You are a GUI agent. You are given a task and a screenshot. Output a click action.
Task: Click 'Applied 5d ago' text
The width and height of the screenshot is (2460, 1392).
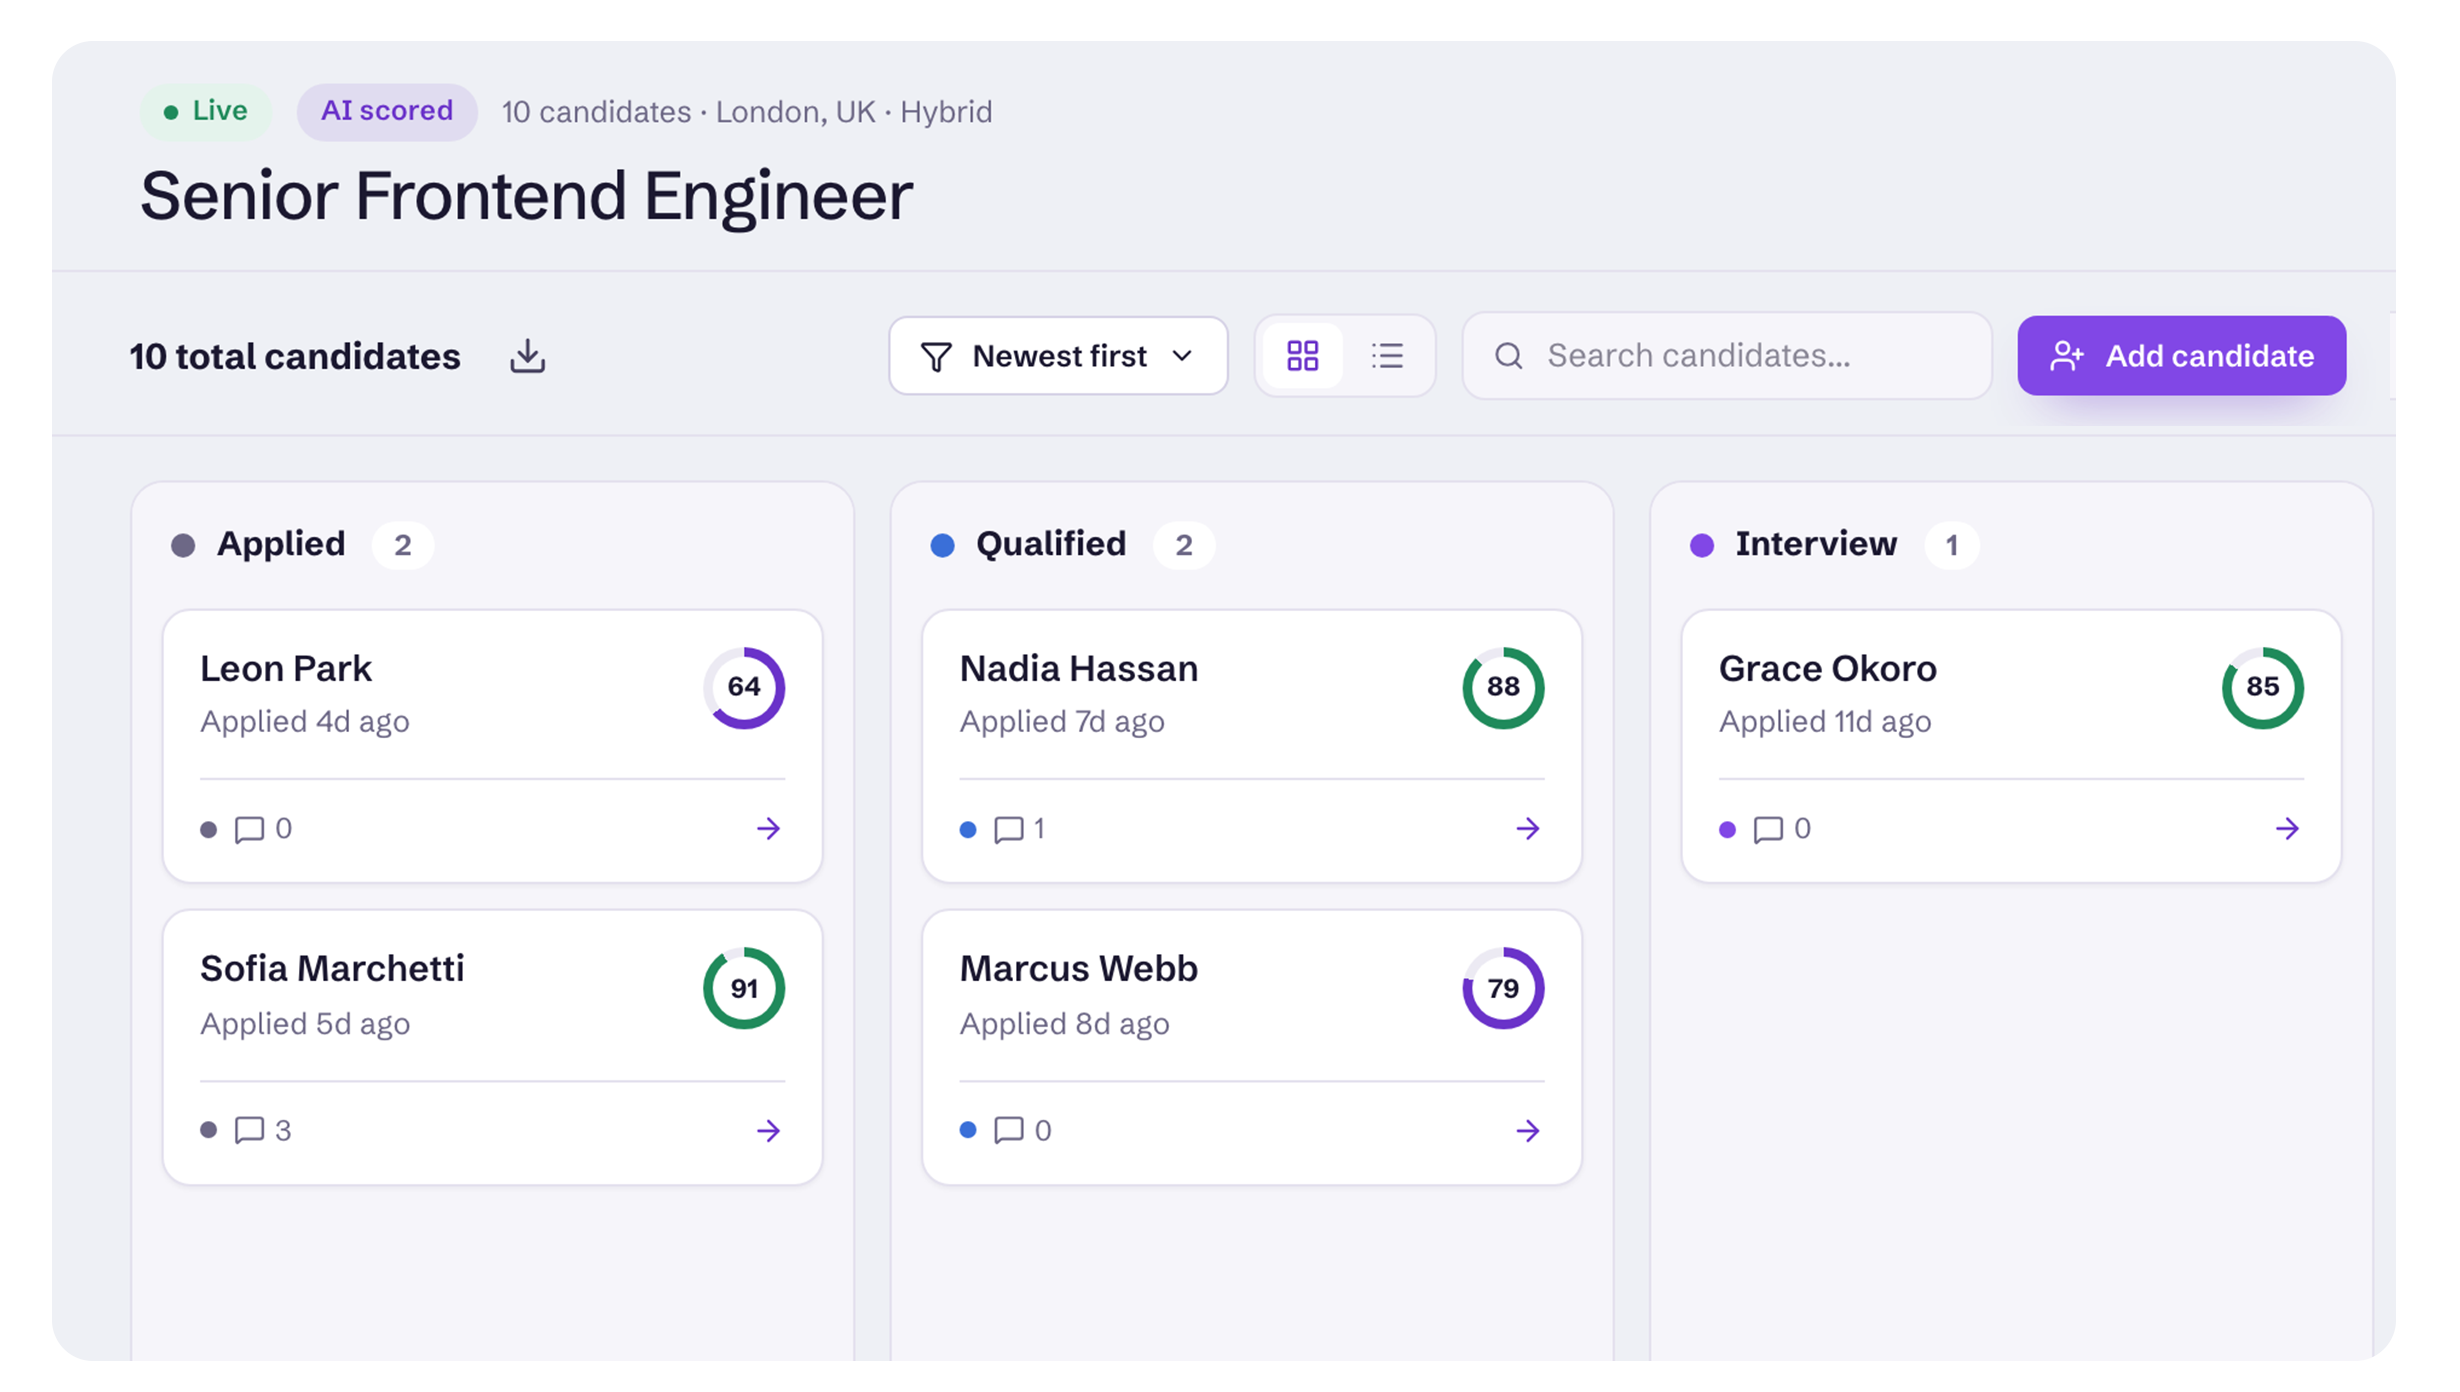305,1023
